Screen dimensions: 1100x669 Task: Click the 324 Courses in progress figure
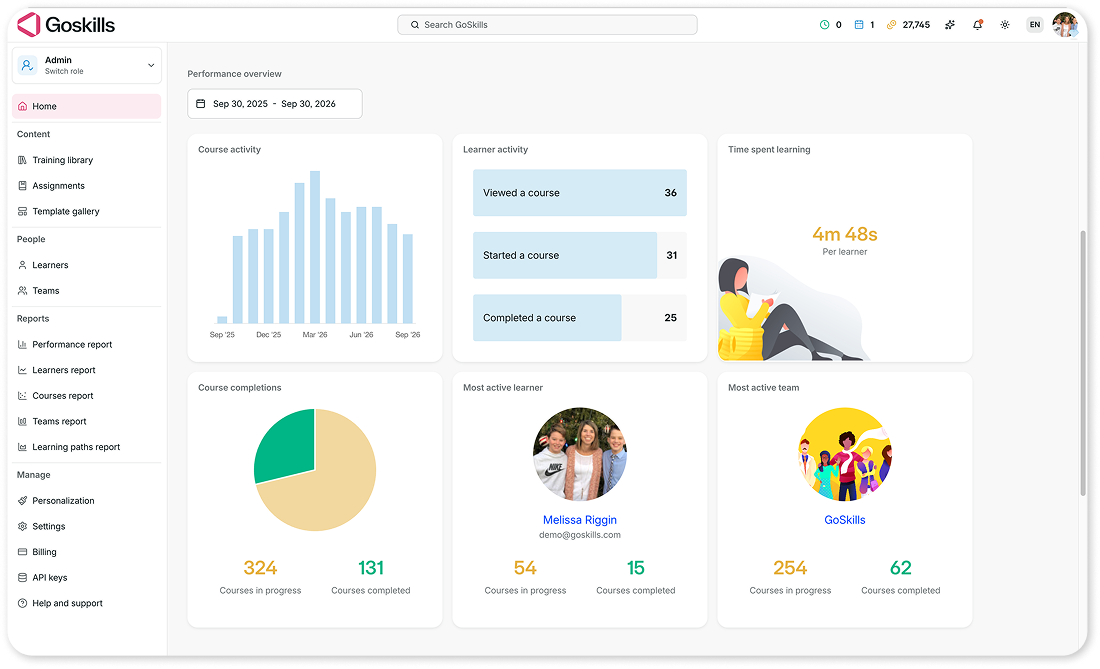click(260, 567)
